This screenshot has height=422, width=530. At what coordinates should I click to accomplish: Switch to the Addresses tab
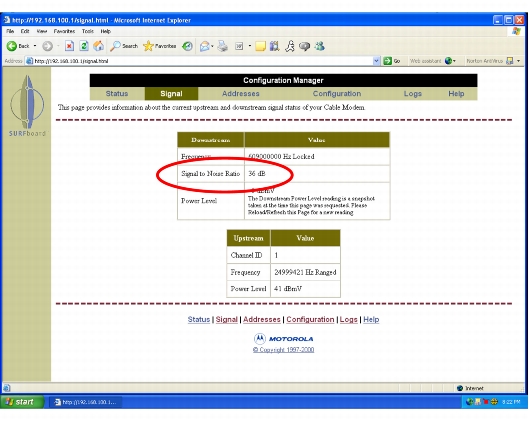(241, 94)
